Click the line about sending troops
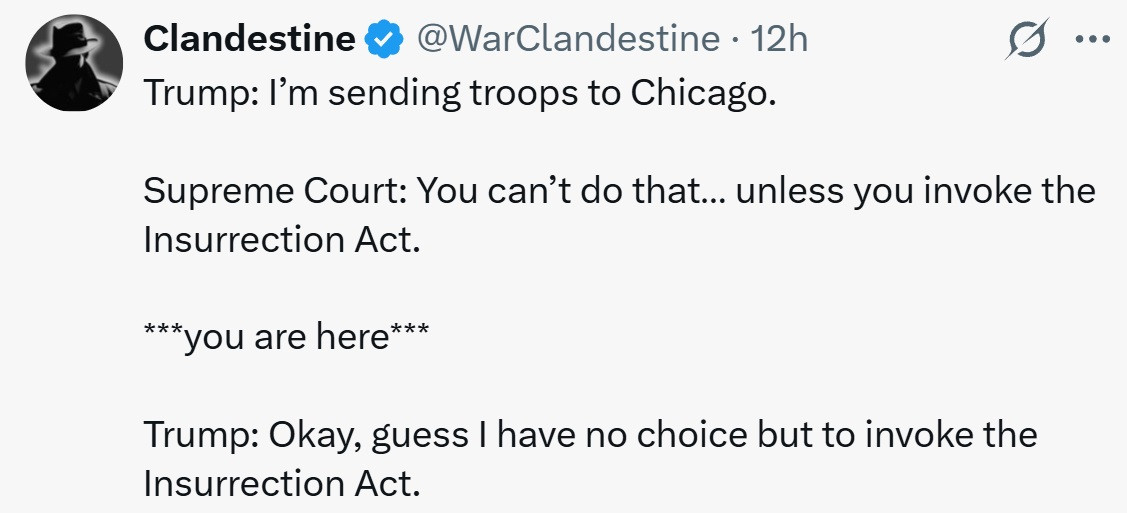Image resolution: width=1127 pixels, height=513 pixels. pos(460,94)
